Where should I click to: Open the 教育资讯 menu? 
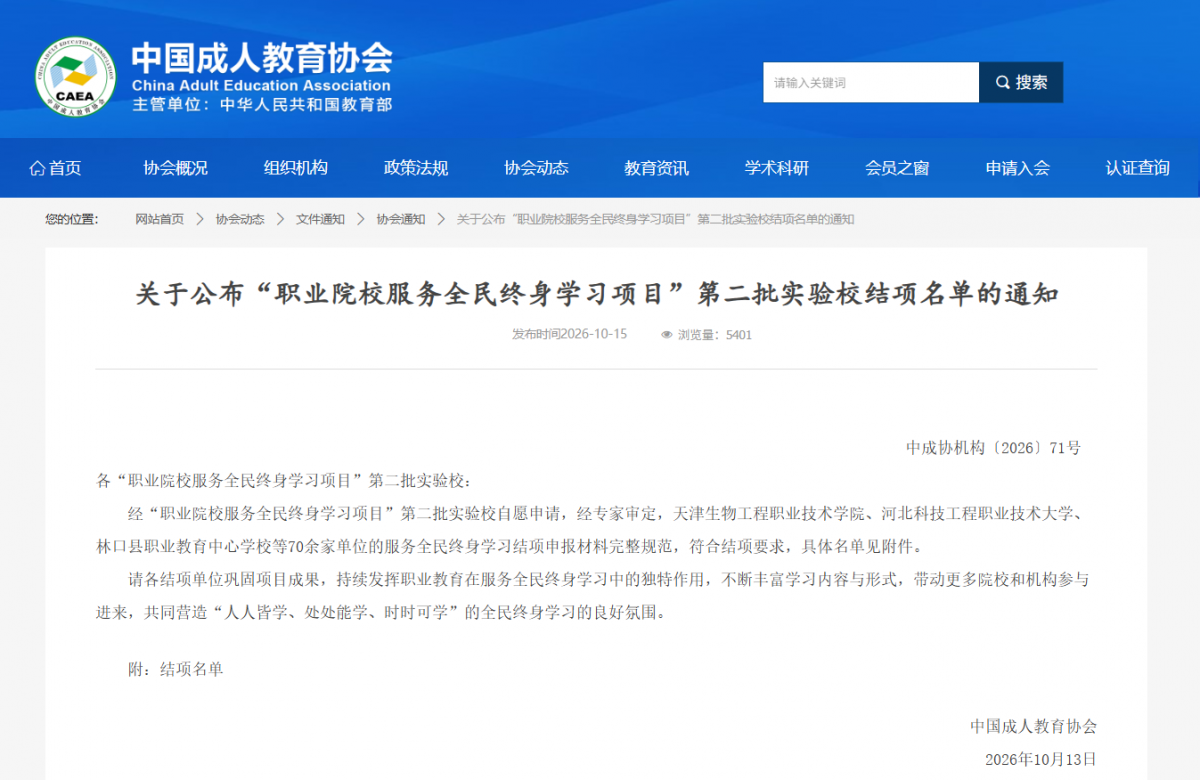point(657,168)
